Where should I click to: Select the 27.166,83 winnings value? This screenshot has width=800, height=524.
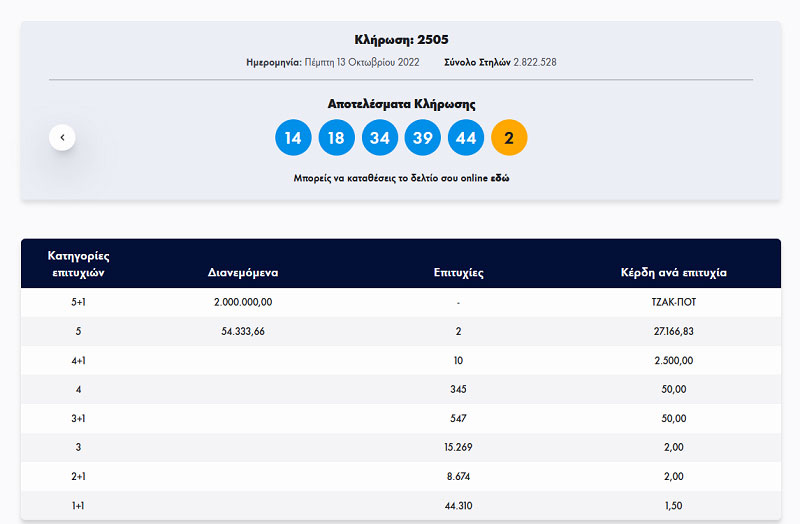coord(674,331)
